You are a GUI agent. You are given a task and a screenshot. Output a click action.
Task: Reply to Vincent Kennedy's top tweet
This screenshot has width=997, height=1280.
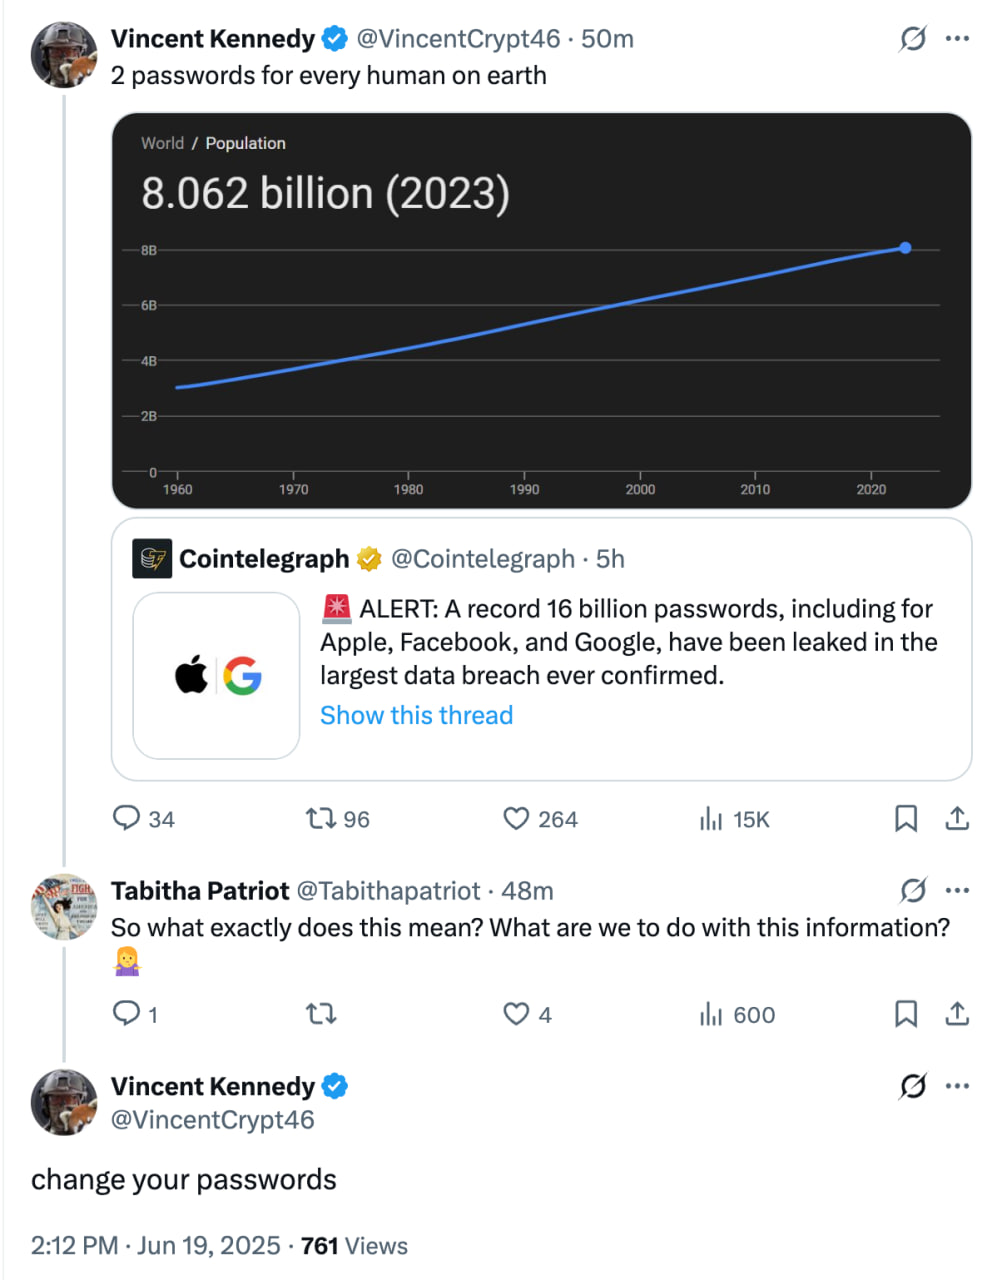[127, 819]
